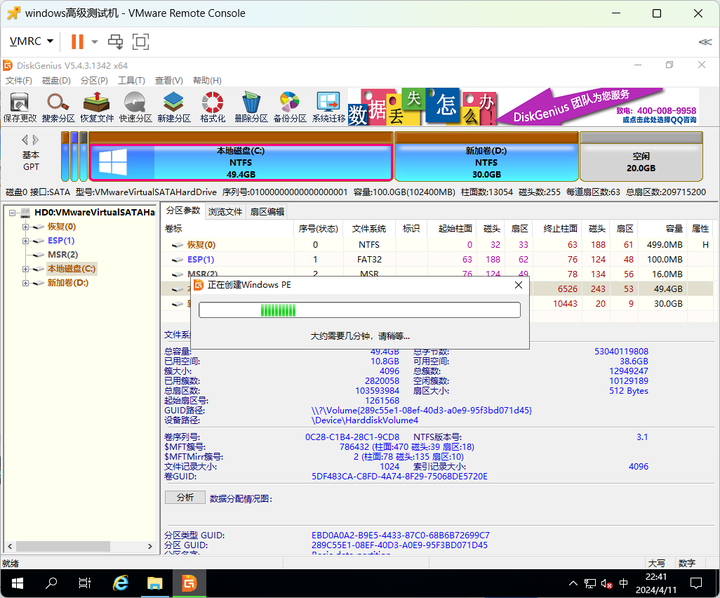Open the power options dropdown arrow

[x=95, y=42]
